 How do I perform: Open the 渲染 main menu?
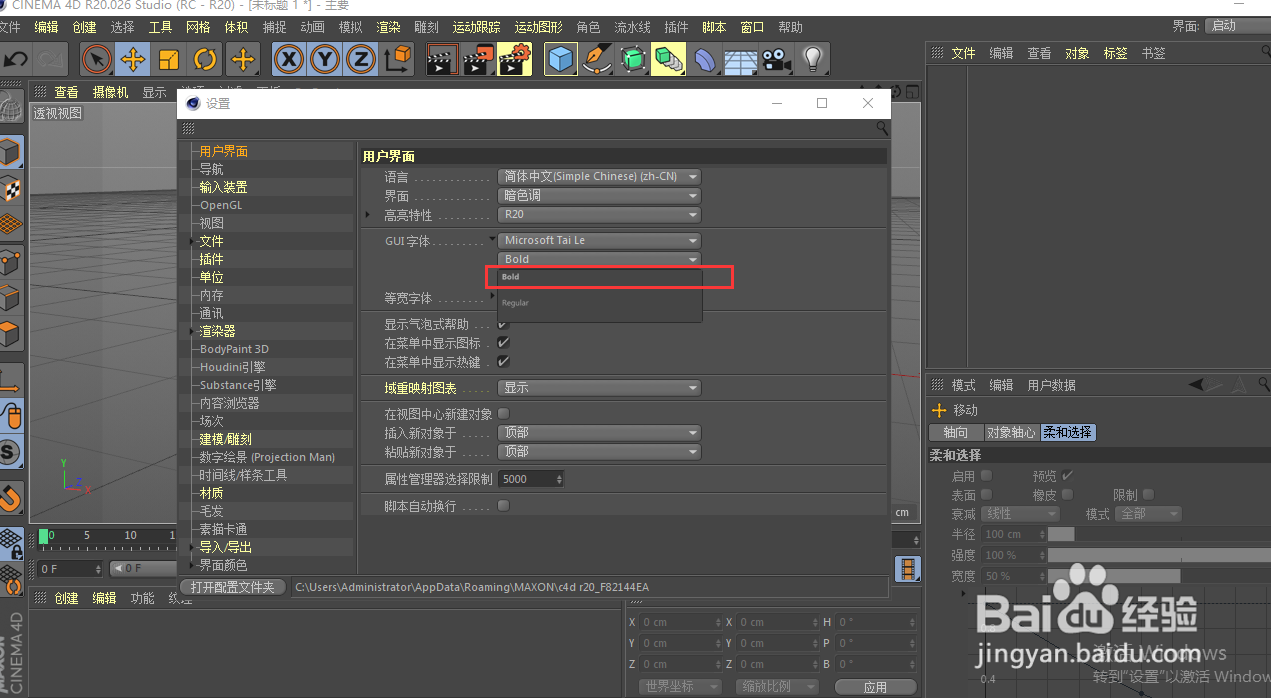click(388, 27)
